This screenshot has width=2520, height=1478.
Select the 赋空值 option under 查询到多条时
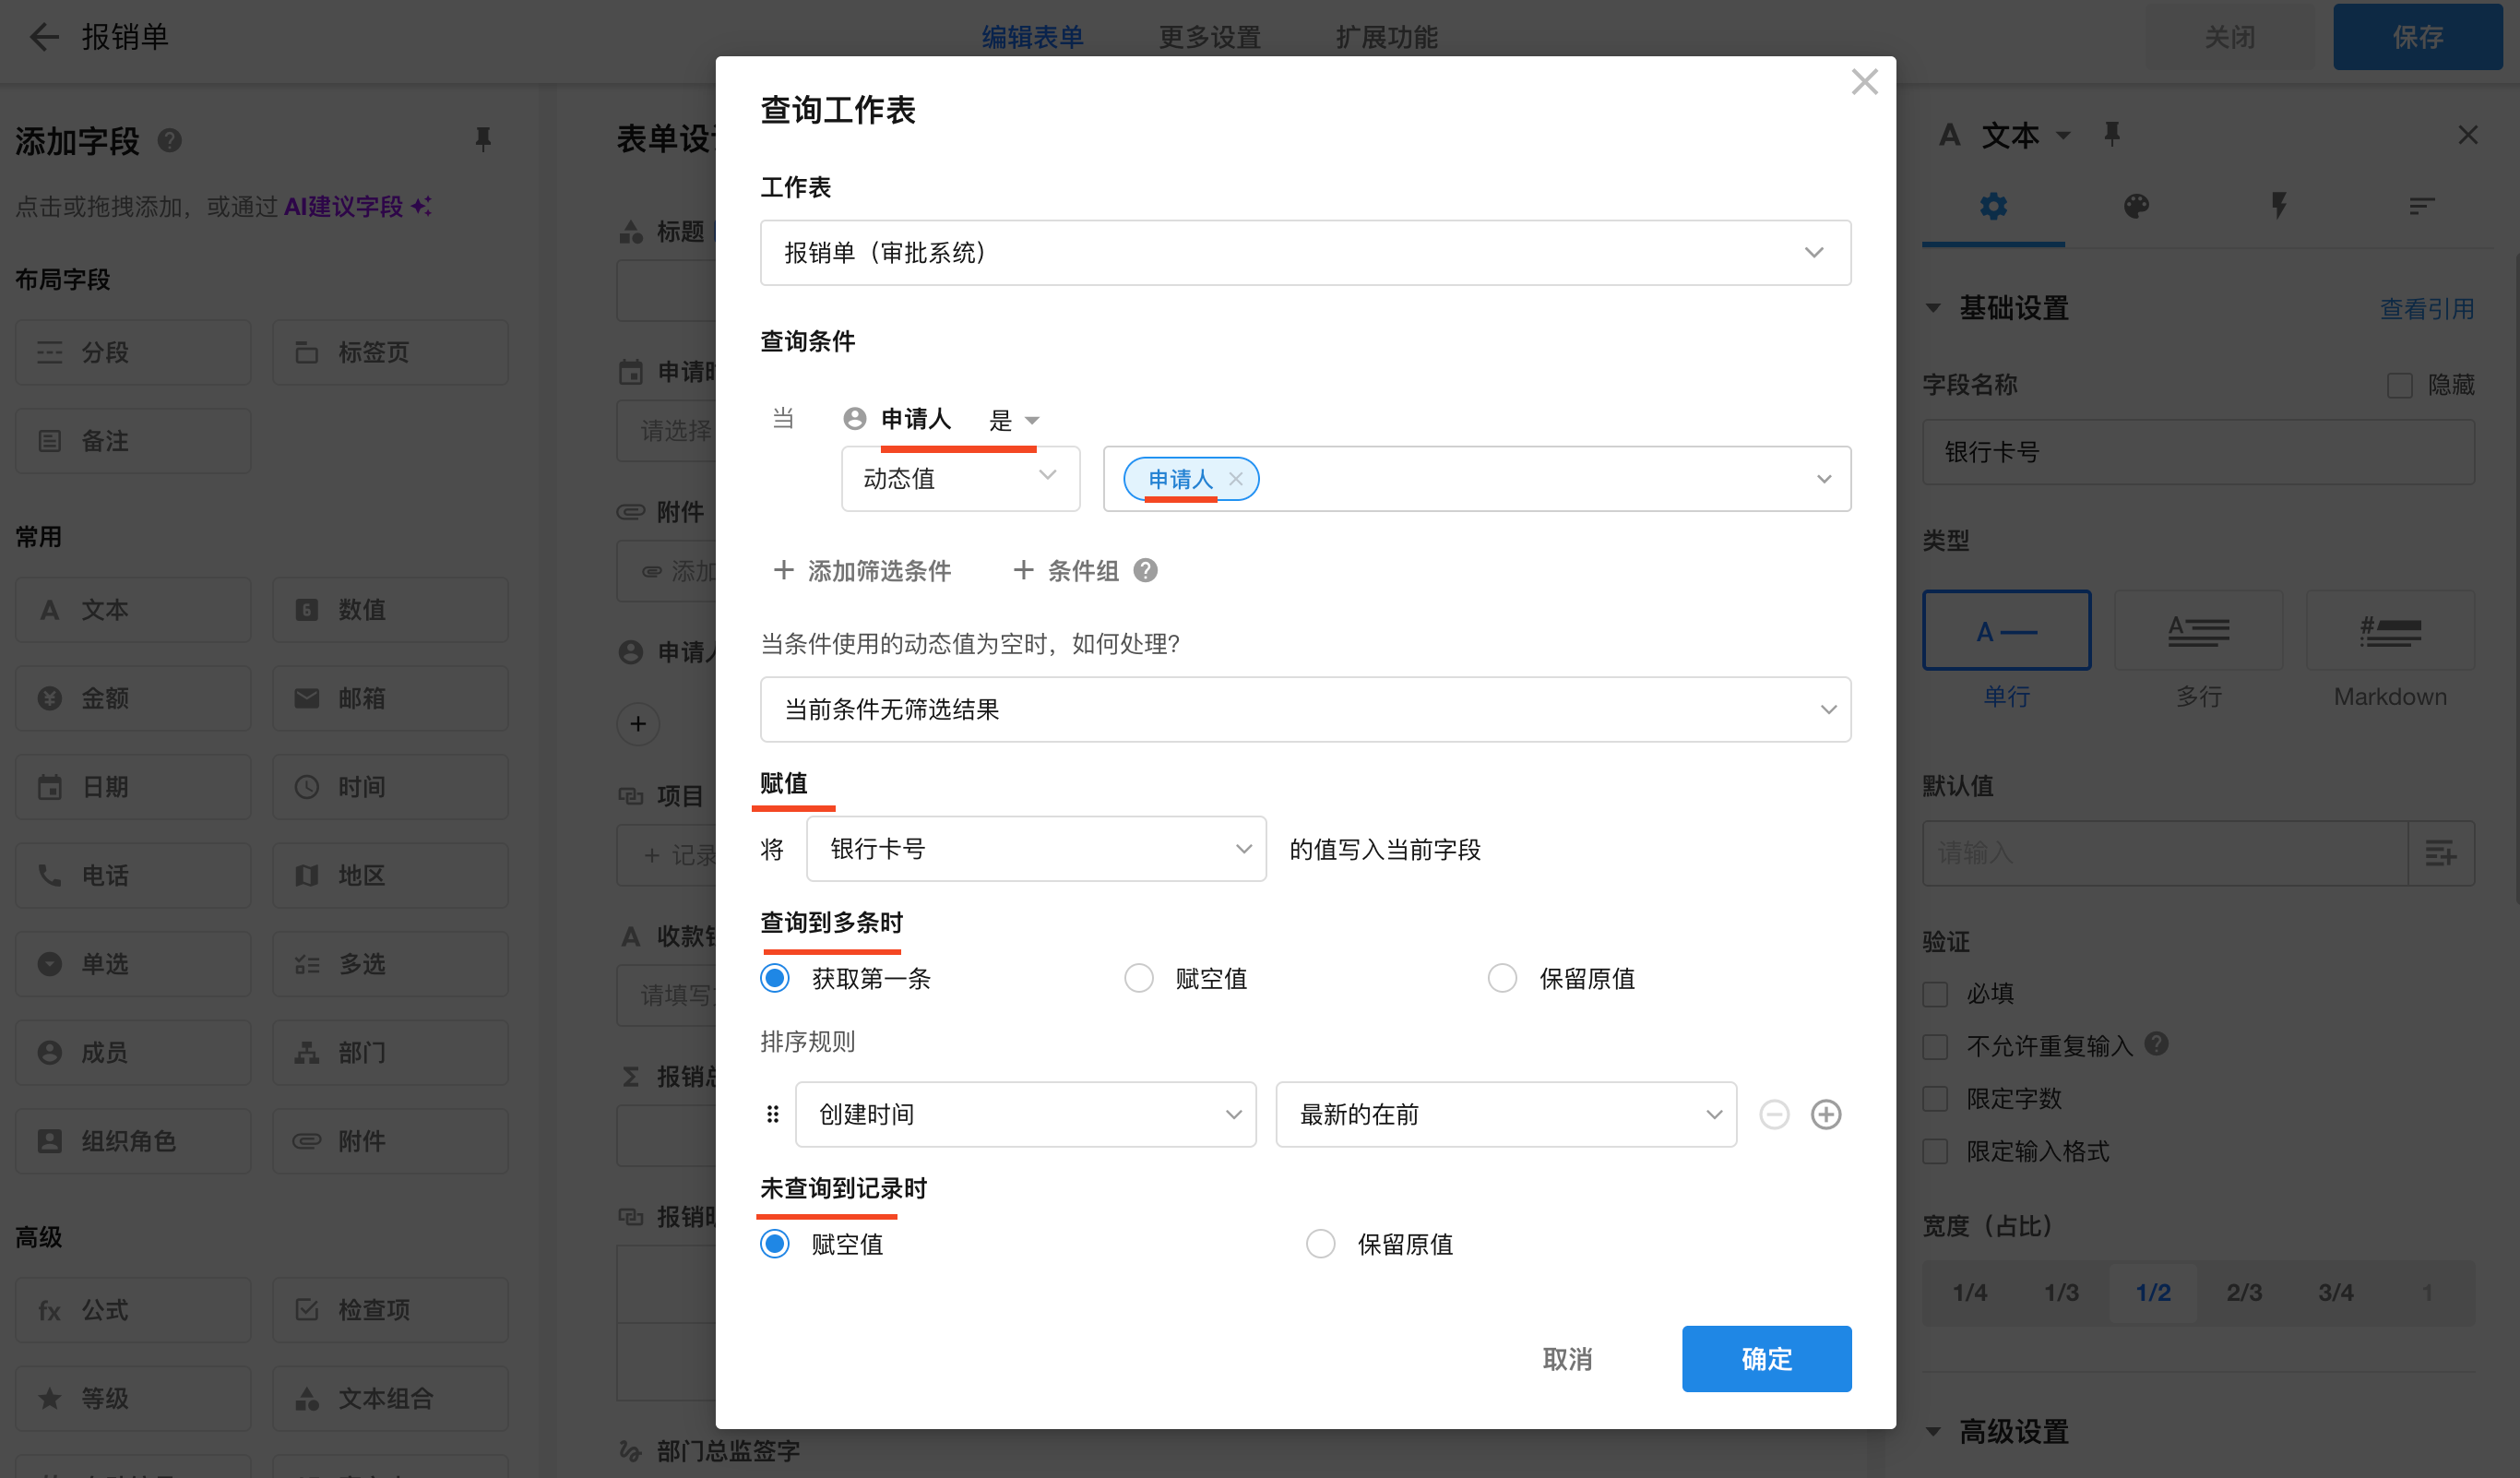pyautogui.click(x=1138, y=978)
